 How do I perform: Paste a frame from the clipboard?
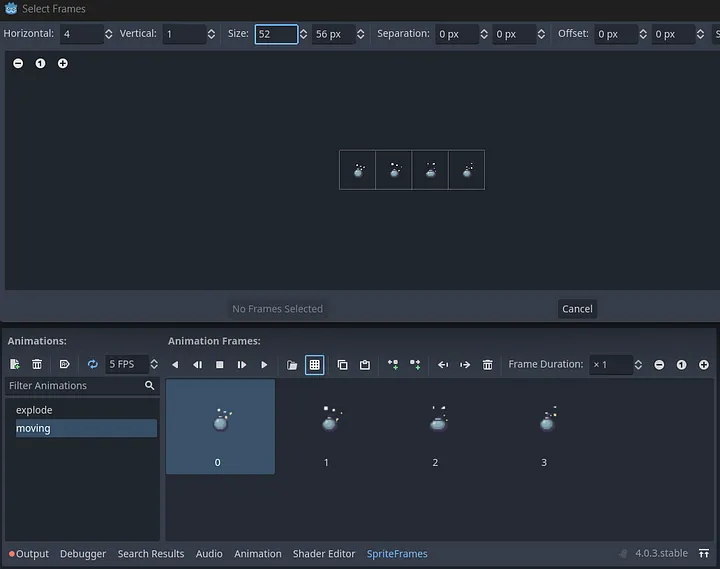click(365, 365)
